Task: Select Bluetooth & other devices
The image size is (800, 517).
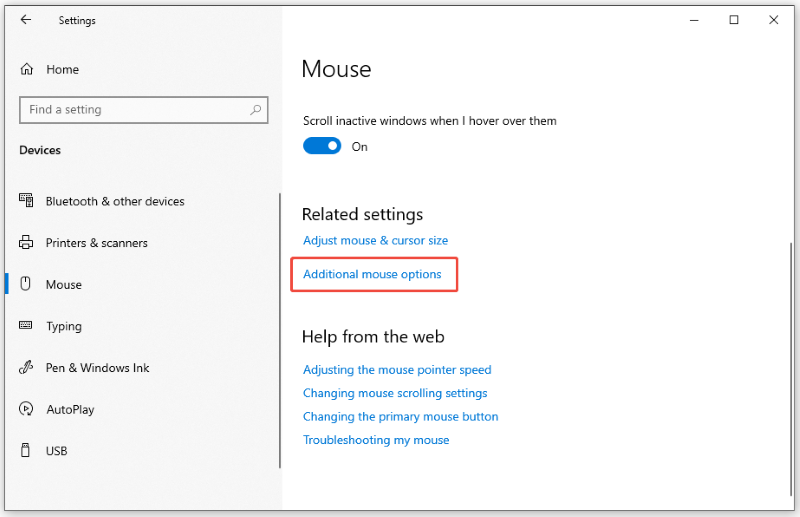Action: (x=115, y=201)
